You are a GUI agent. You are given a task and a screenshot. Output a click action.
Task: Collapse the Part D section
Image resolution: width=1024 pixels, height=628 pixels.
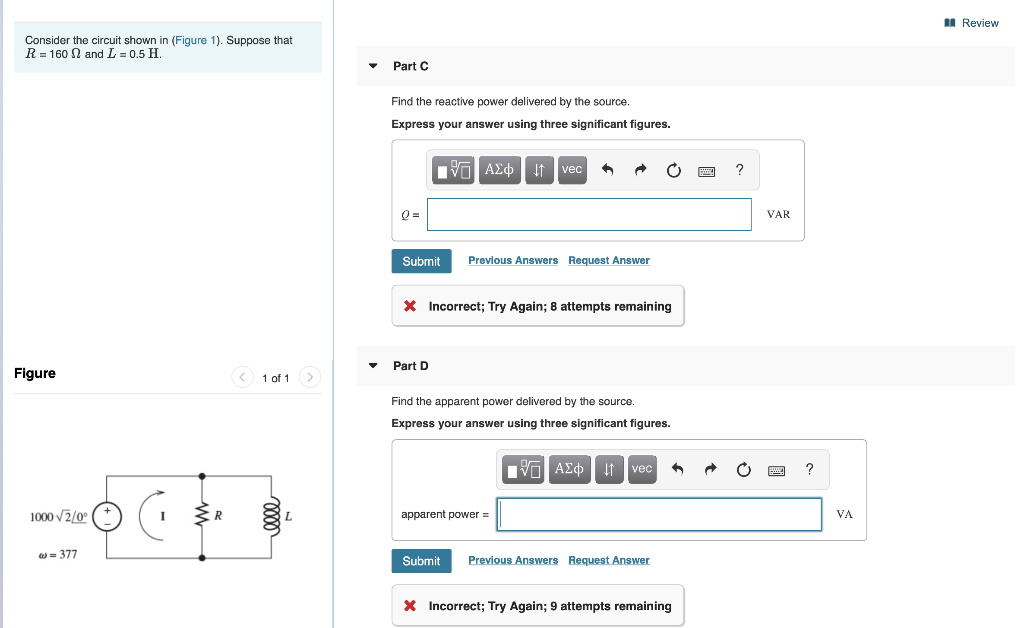[373, 366]
